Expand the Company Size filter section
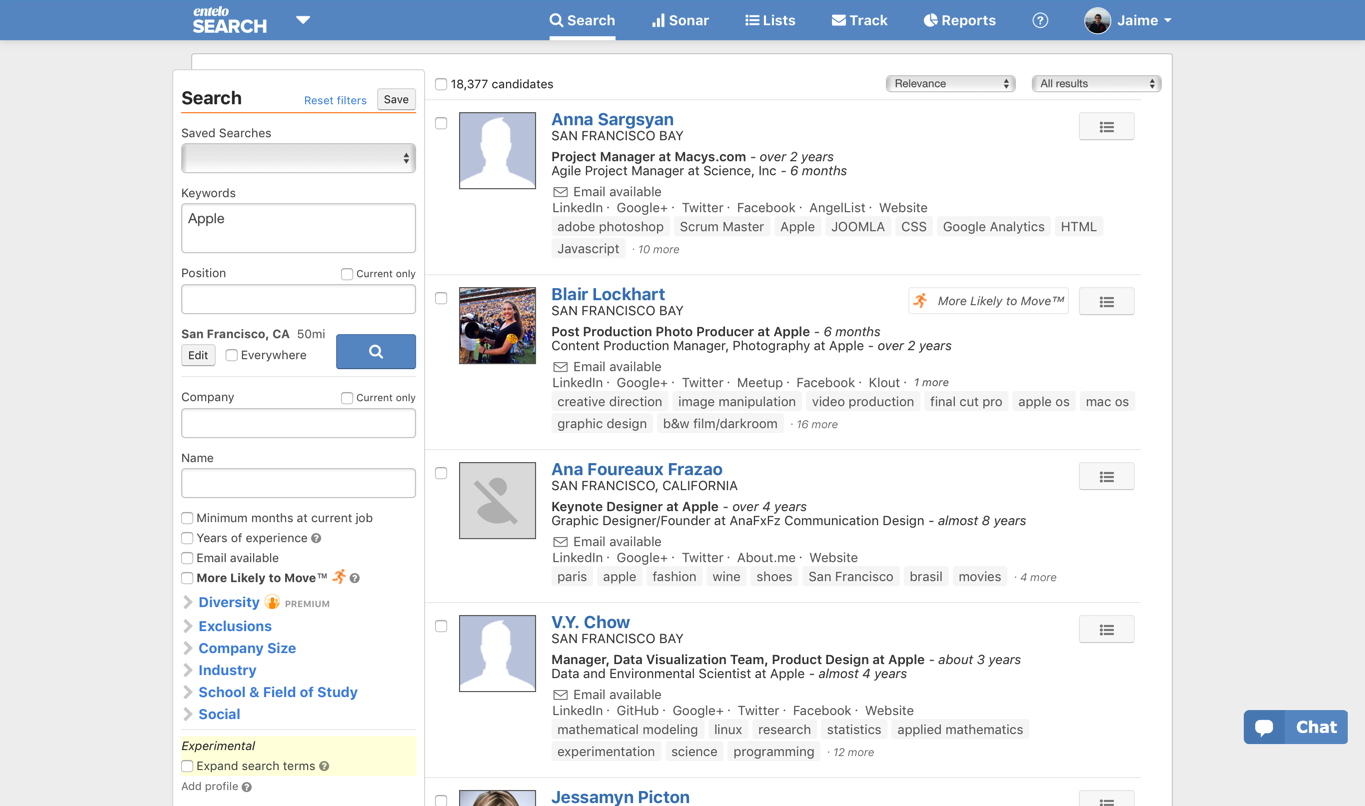 [x=246, y=648]
